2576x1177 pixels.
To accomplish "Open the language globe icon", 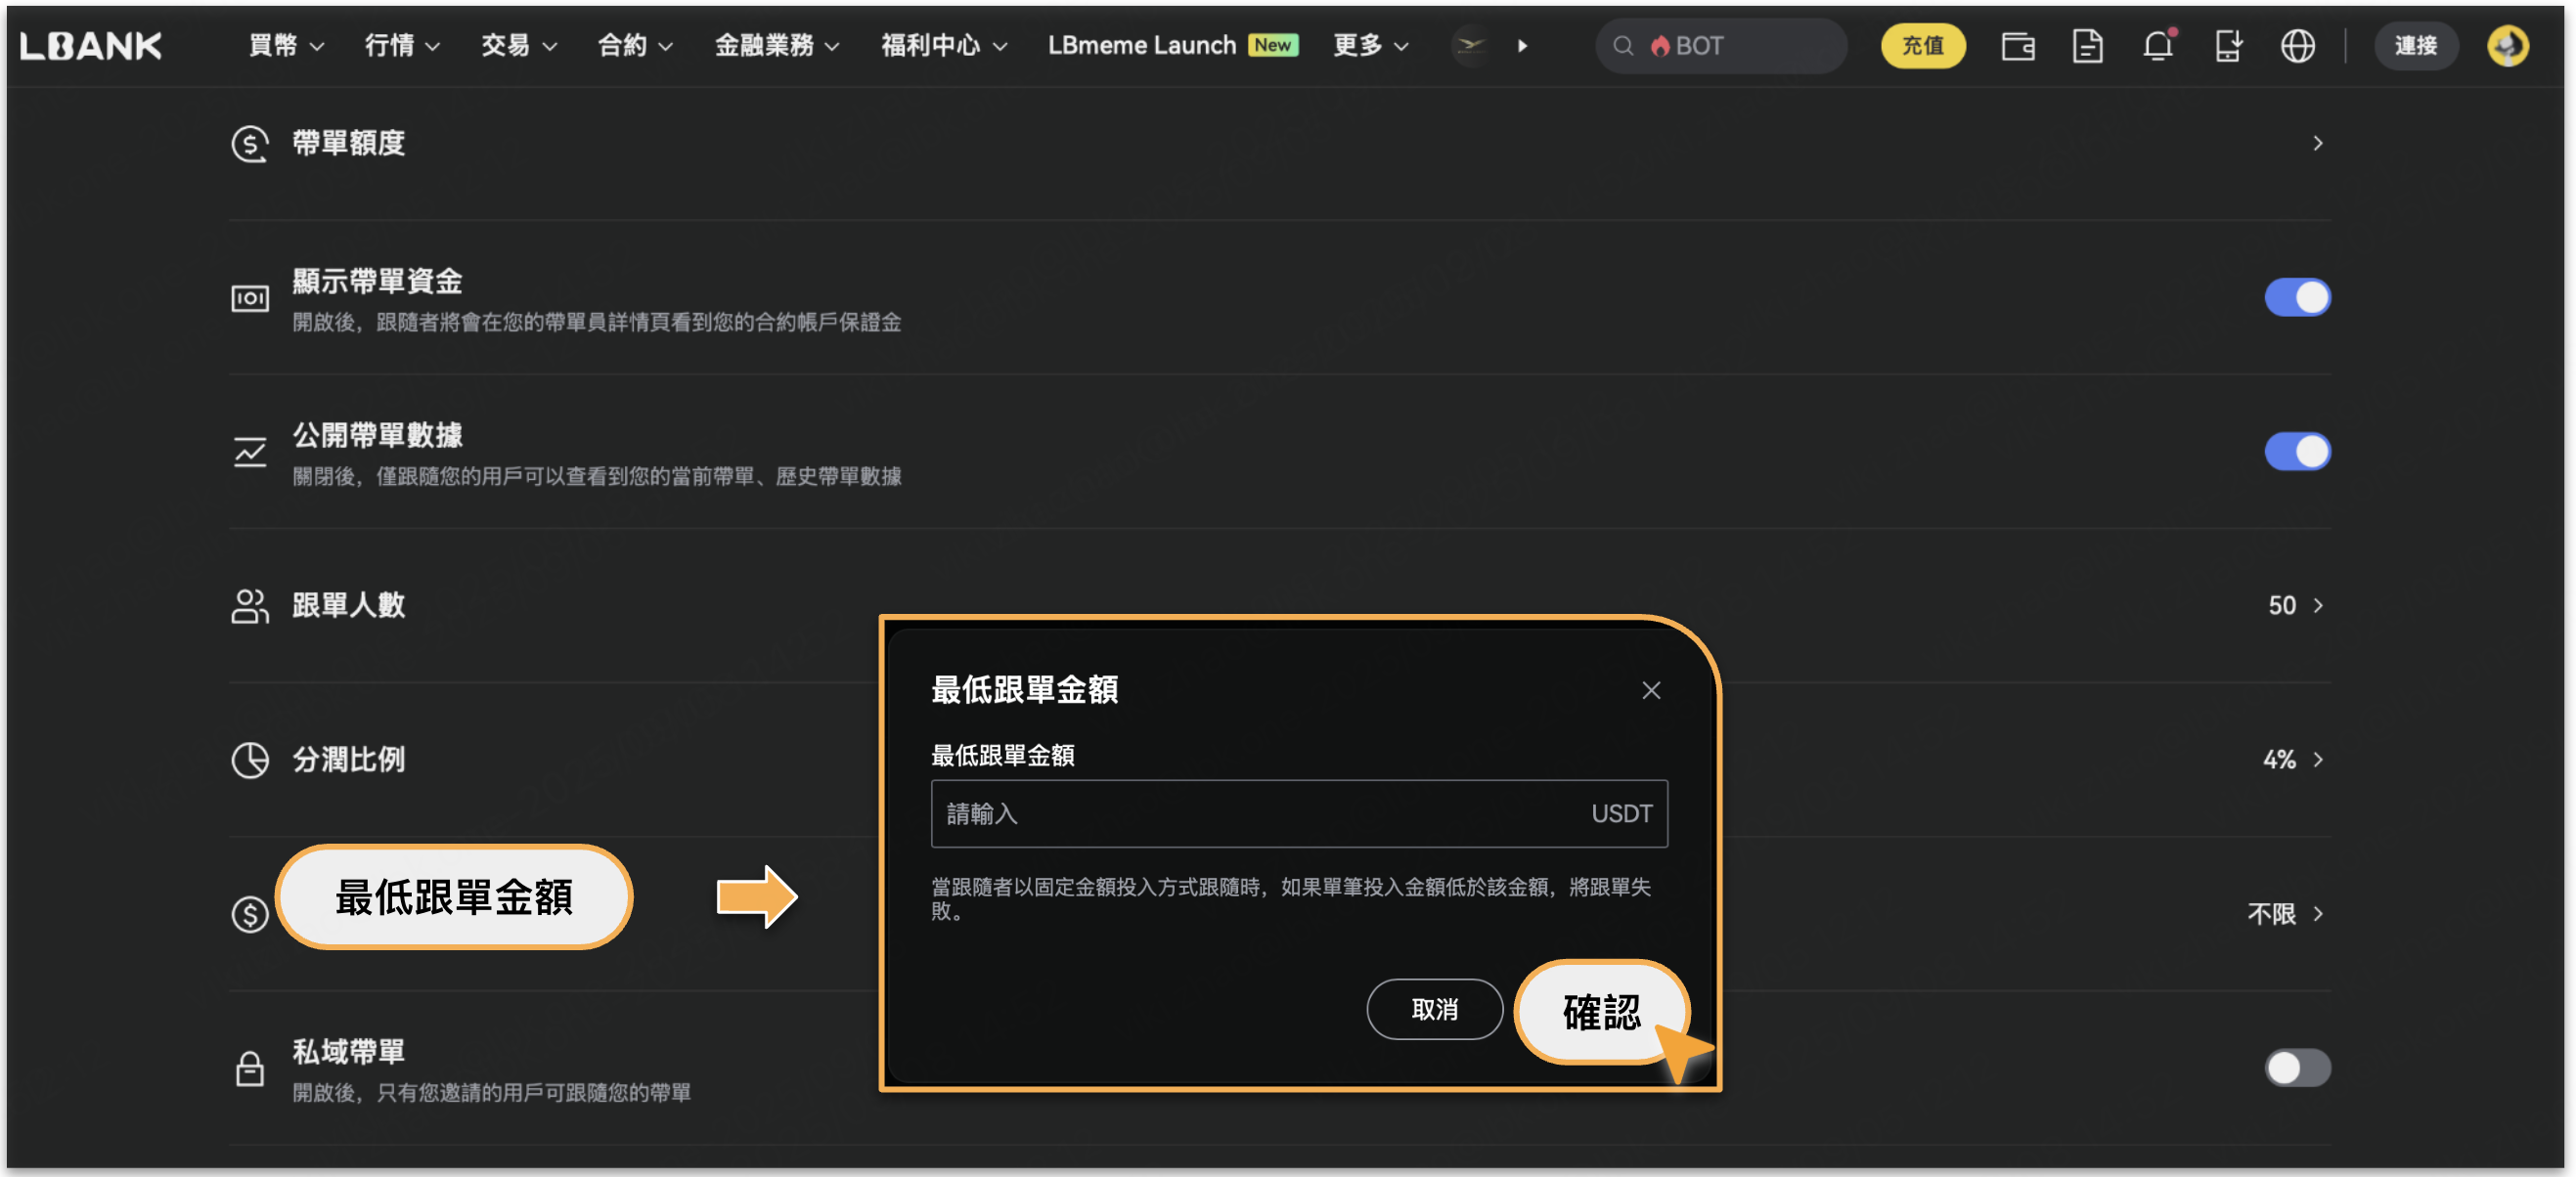I will [2297, 46].
